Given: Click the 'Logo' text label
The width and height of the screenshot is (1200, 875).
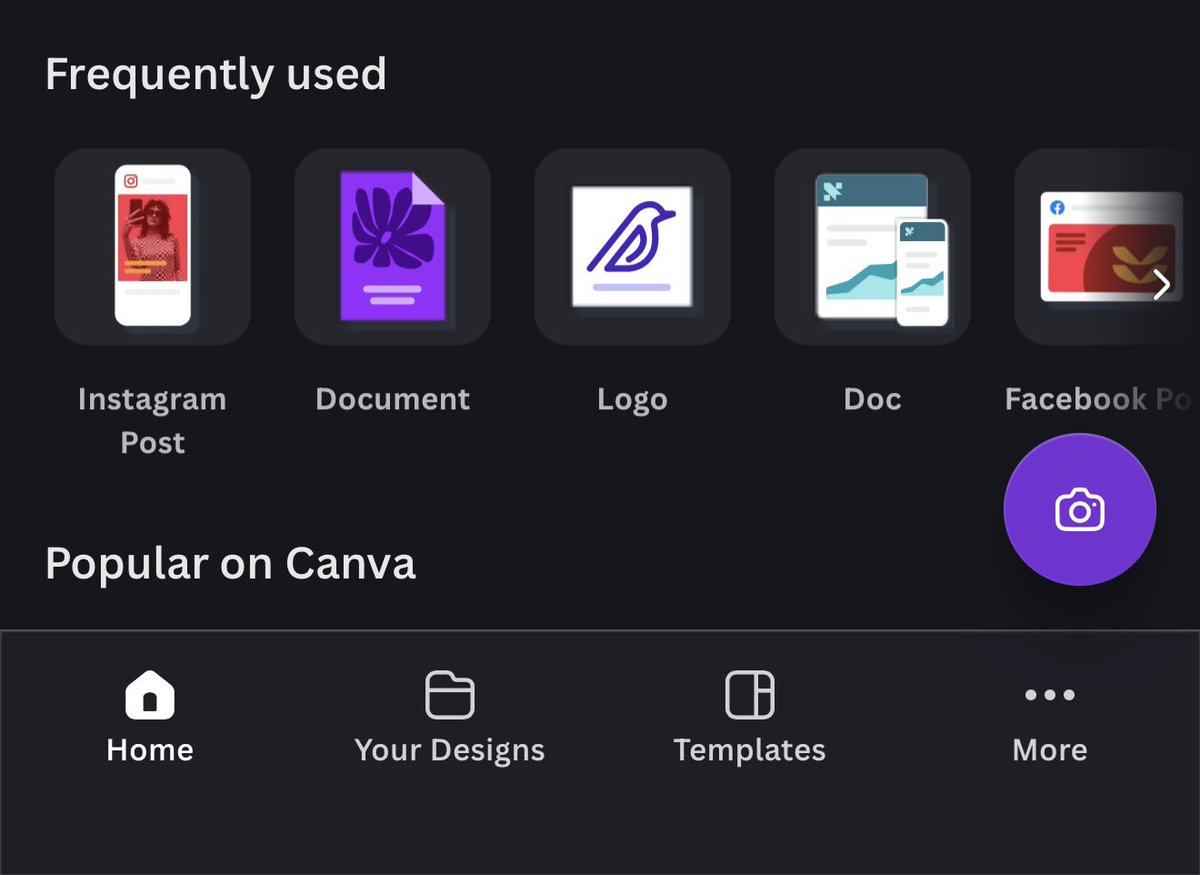Looking at the screenshot, I should [632, 400].
